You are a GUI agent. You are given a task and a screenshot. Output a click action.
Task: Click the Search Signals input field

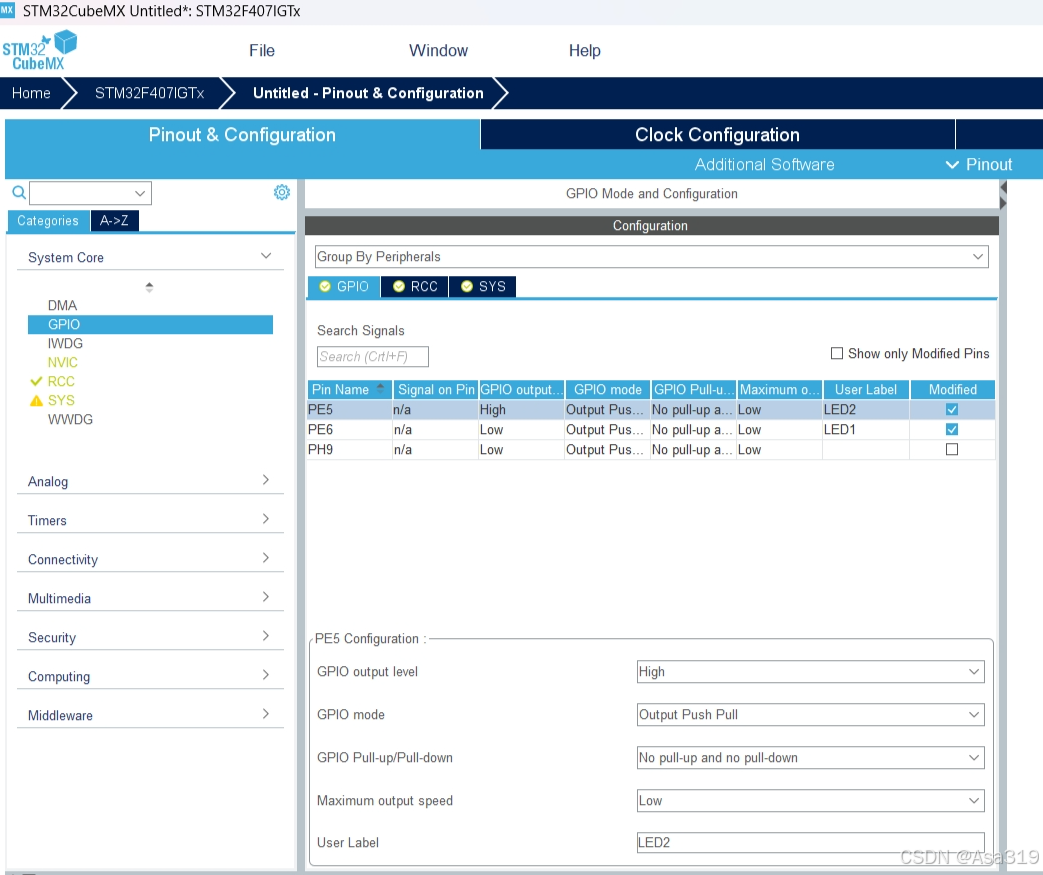coord(372,356)
